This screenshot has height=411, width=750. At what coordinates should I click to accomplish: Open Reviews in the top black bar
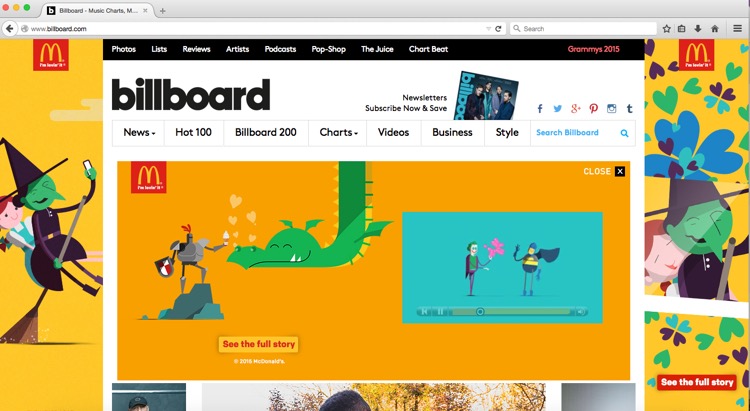(196, 49)
